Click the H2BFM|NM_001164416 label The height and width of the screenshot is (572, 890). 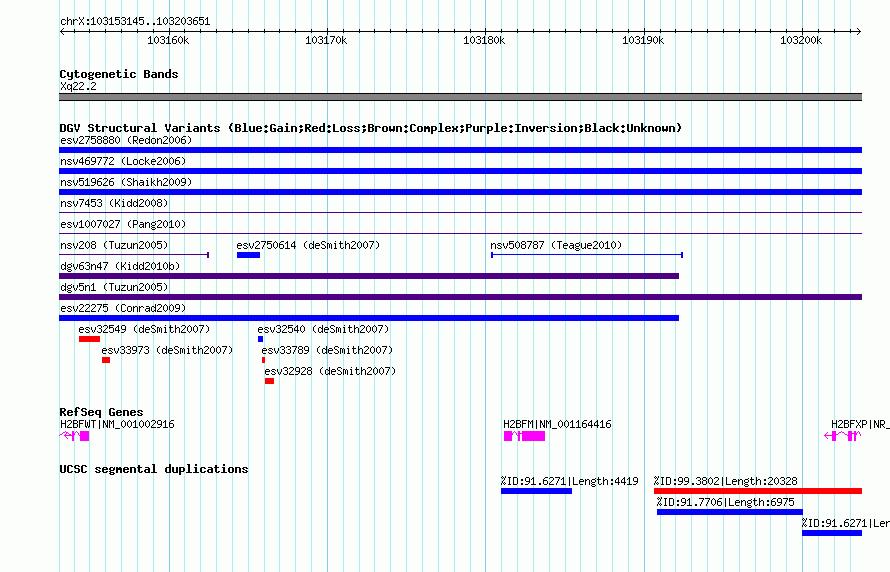[x=557, y=424]
